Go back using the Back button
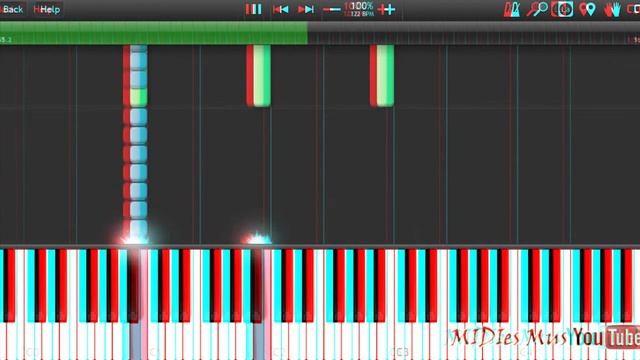Viewport: 640px width, 360px height. [x=12, y=9]
